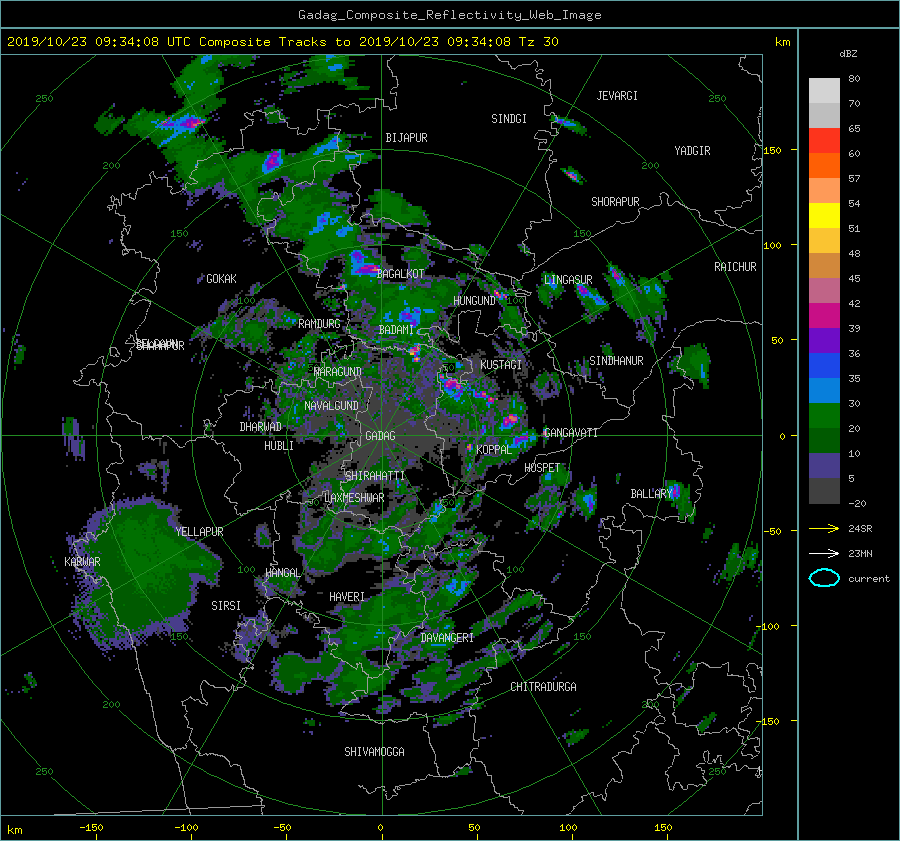Click the yellow 24SR track arrow in legend

824,528
